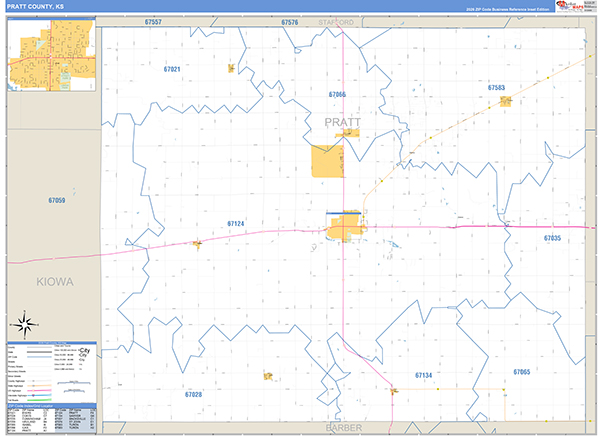Click the small yellow town above 67028
Screen dimensions: 600x436
tap(268, 377)
